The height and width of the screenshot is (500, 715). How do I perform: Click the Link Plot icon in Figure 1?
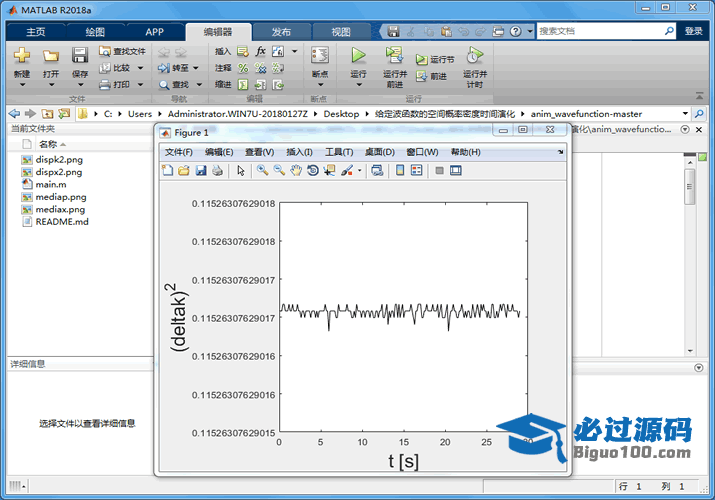click(x=377, y=170)
